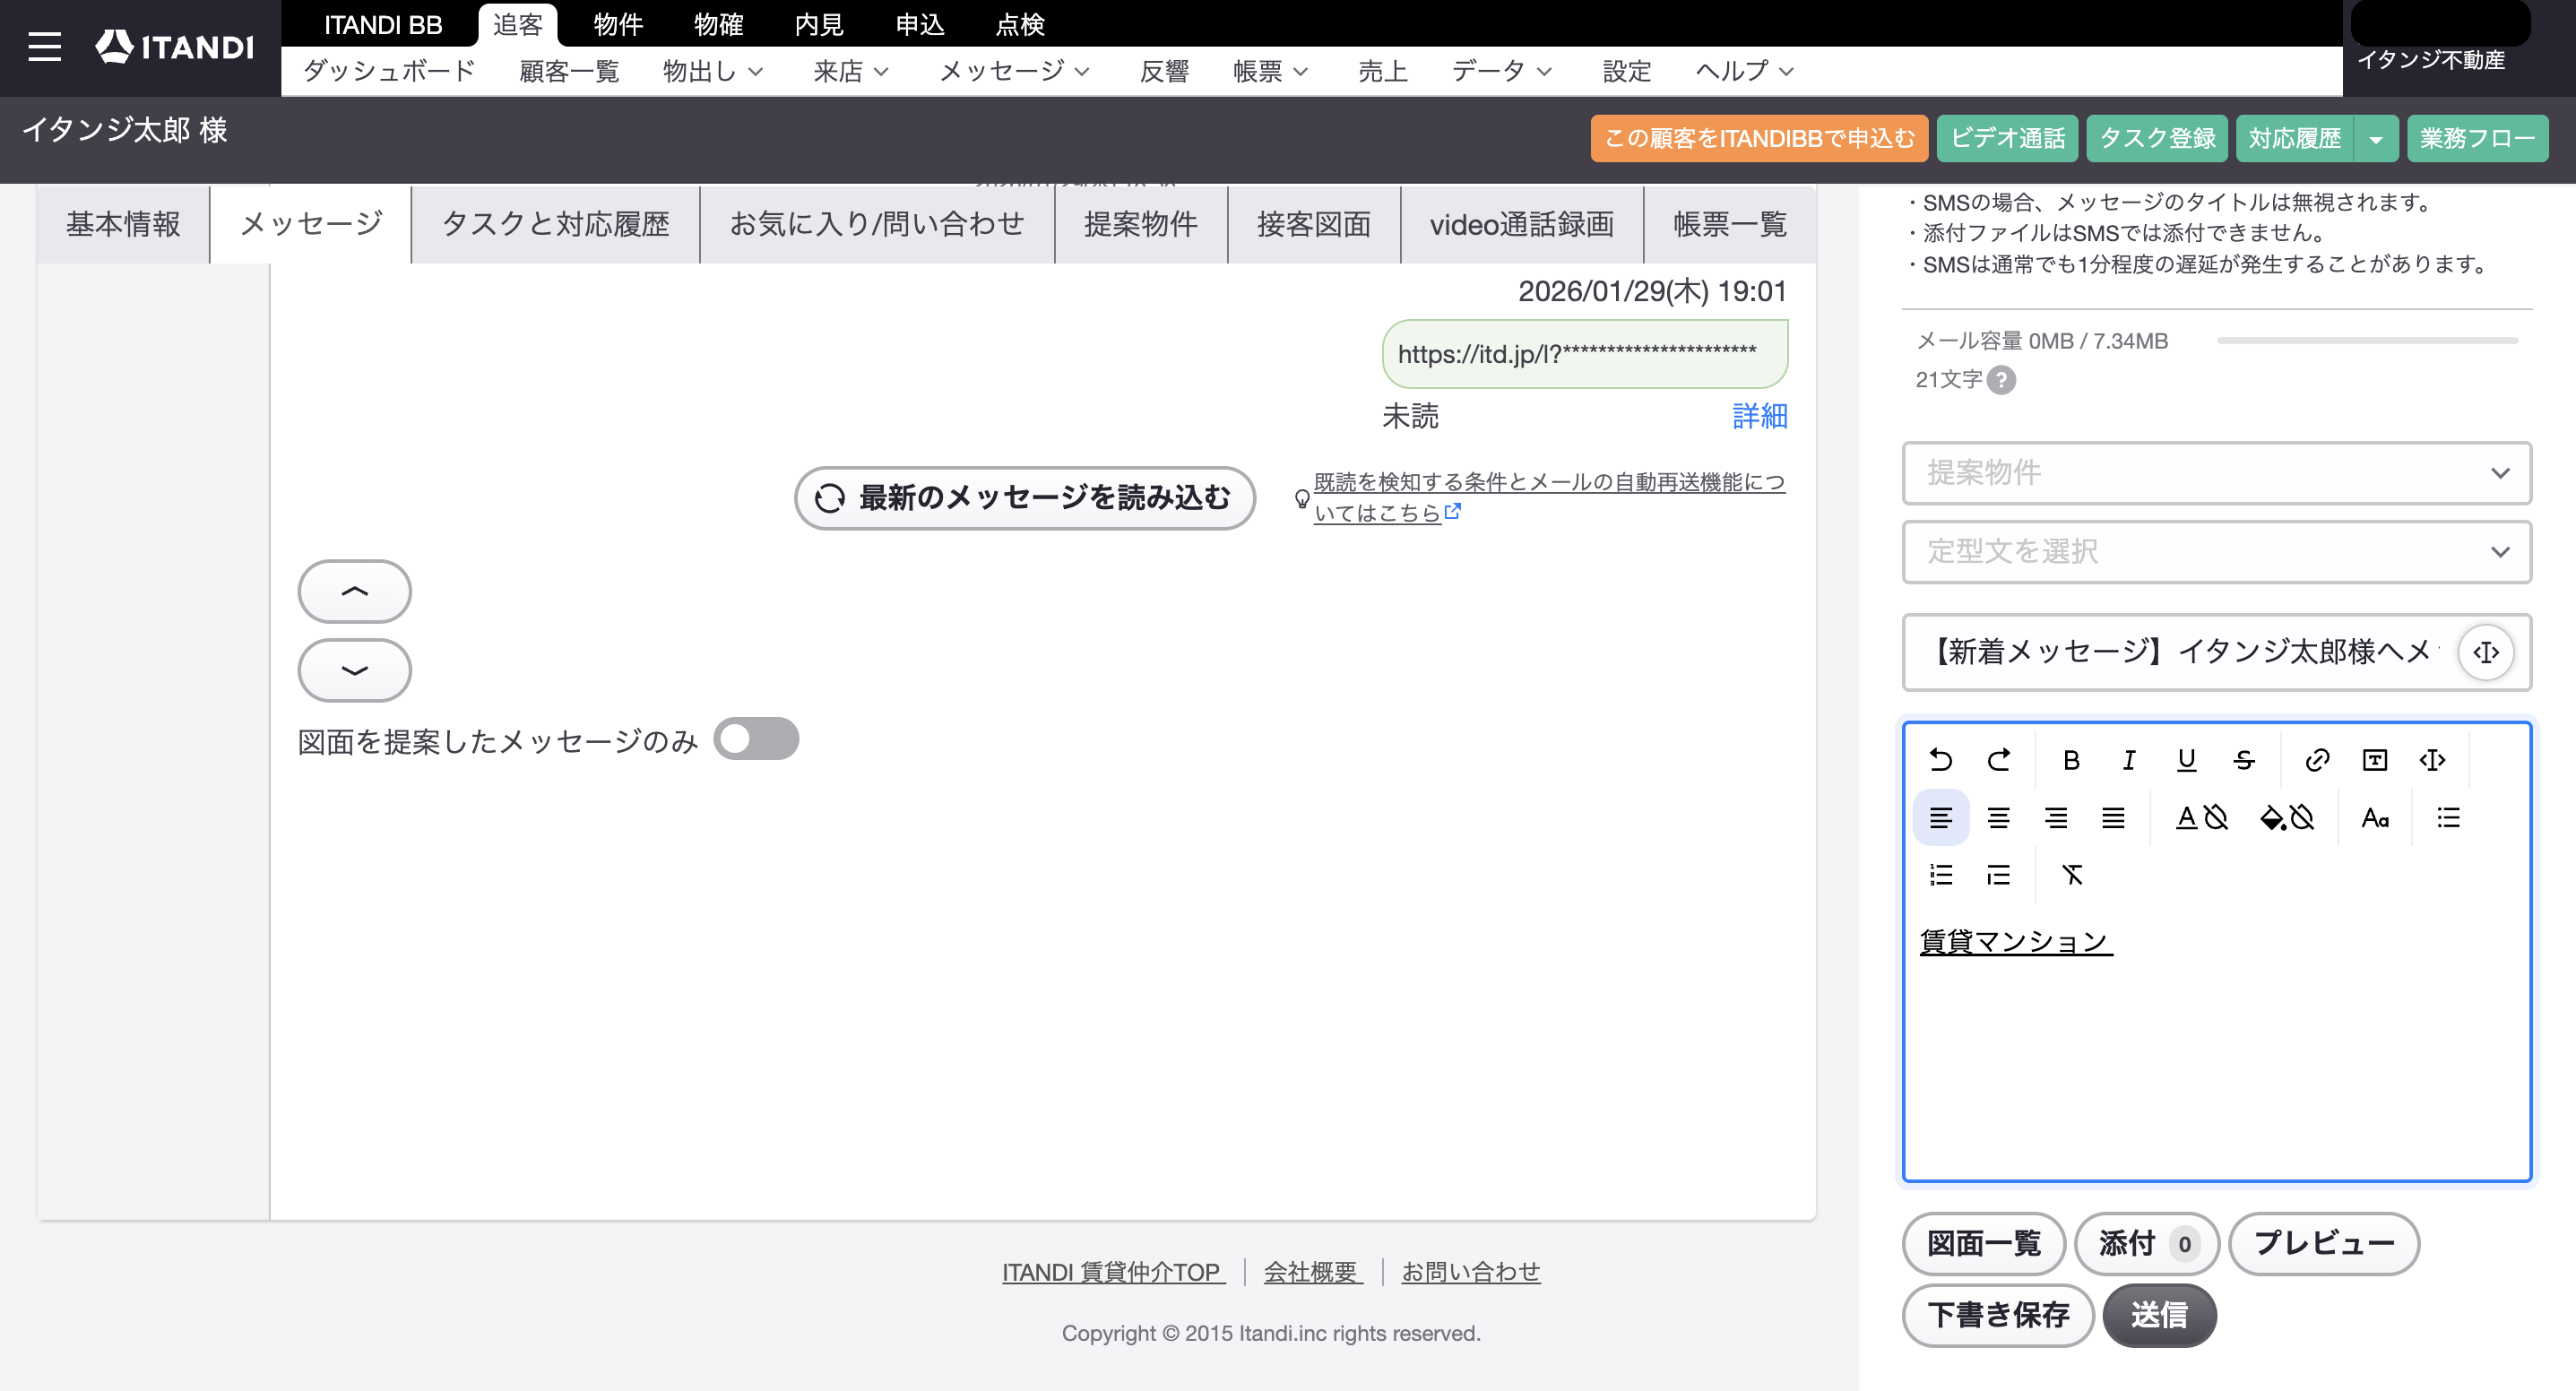Change the font size
The image size is (2576, 1391).
(x=2375, y=818)
